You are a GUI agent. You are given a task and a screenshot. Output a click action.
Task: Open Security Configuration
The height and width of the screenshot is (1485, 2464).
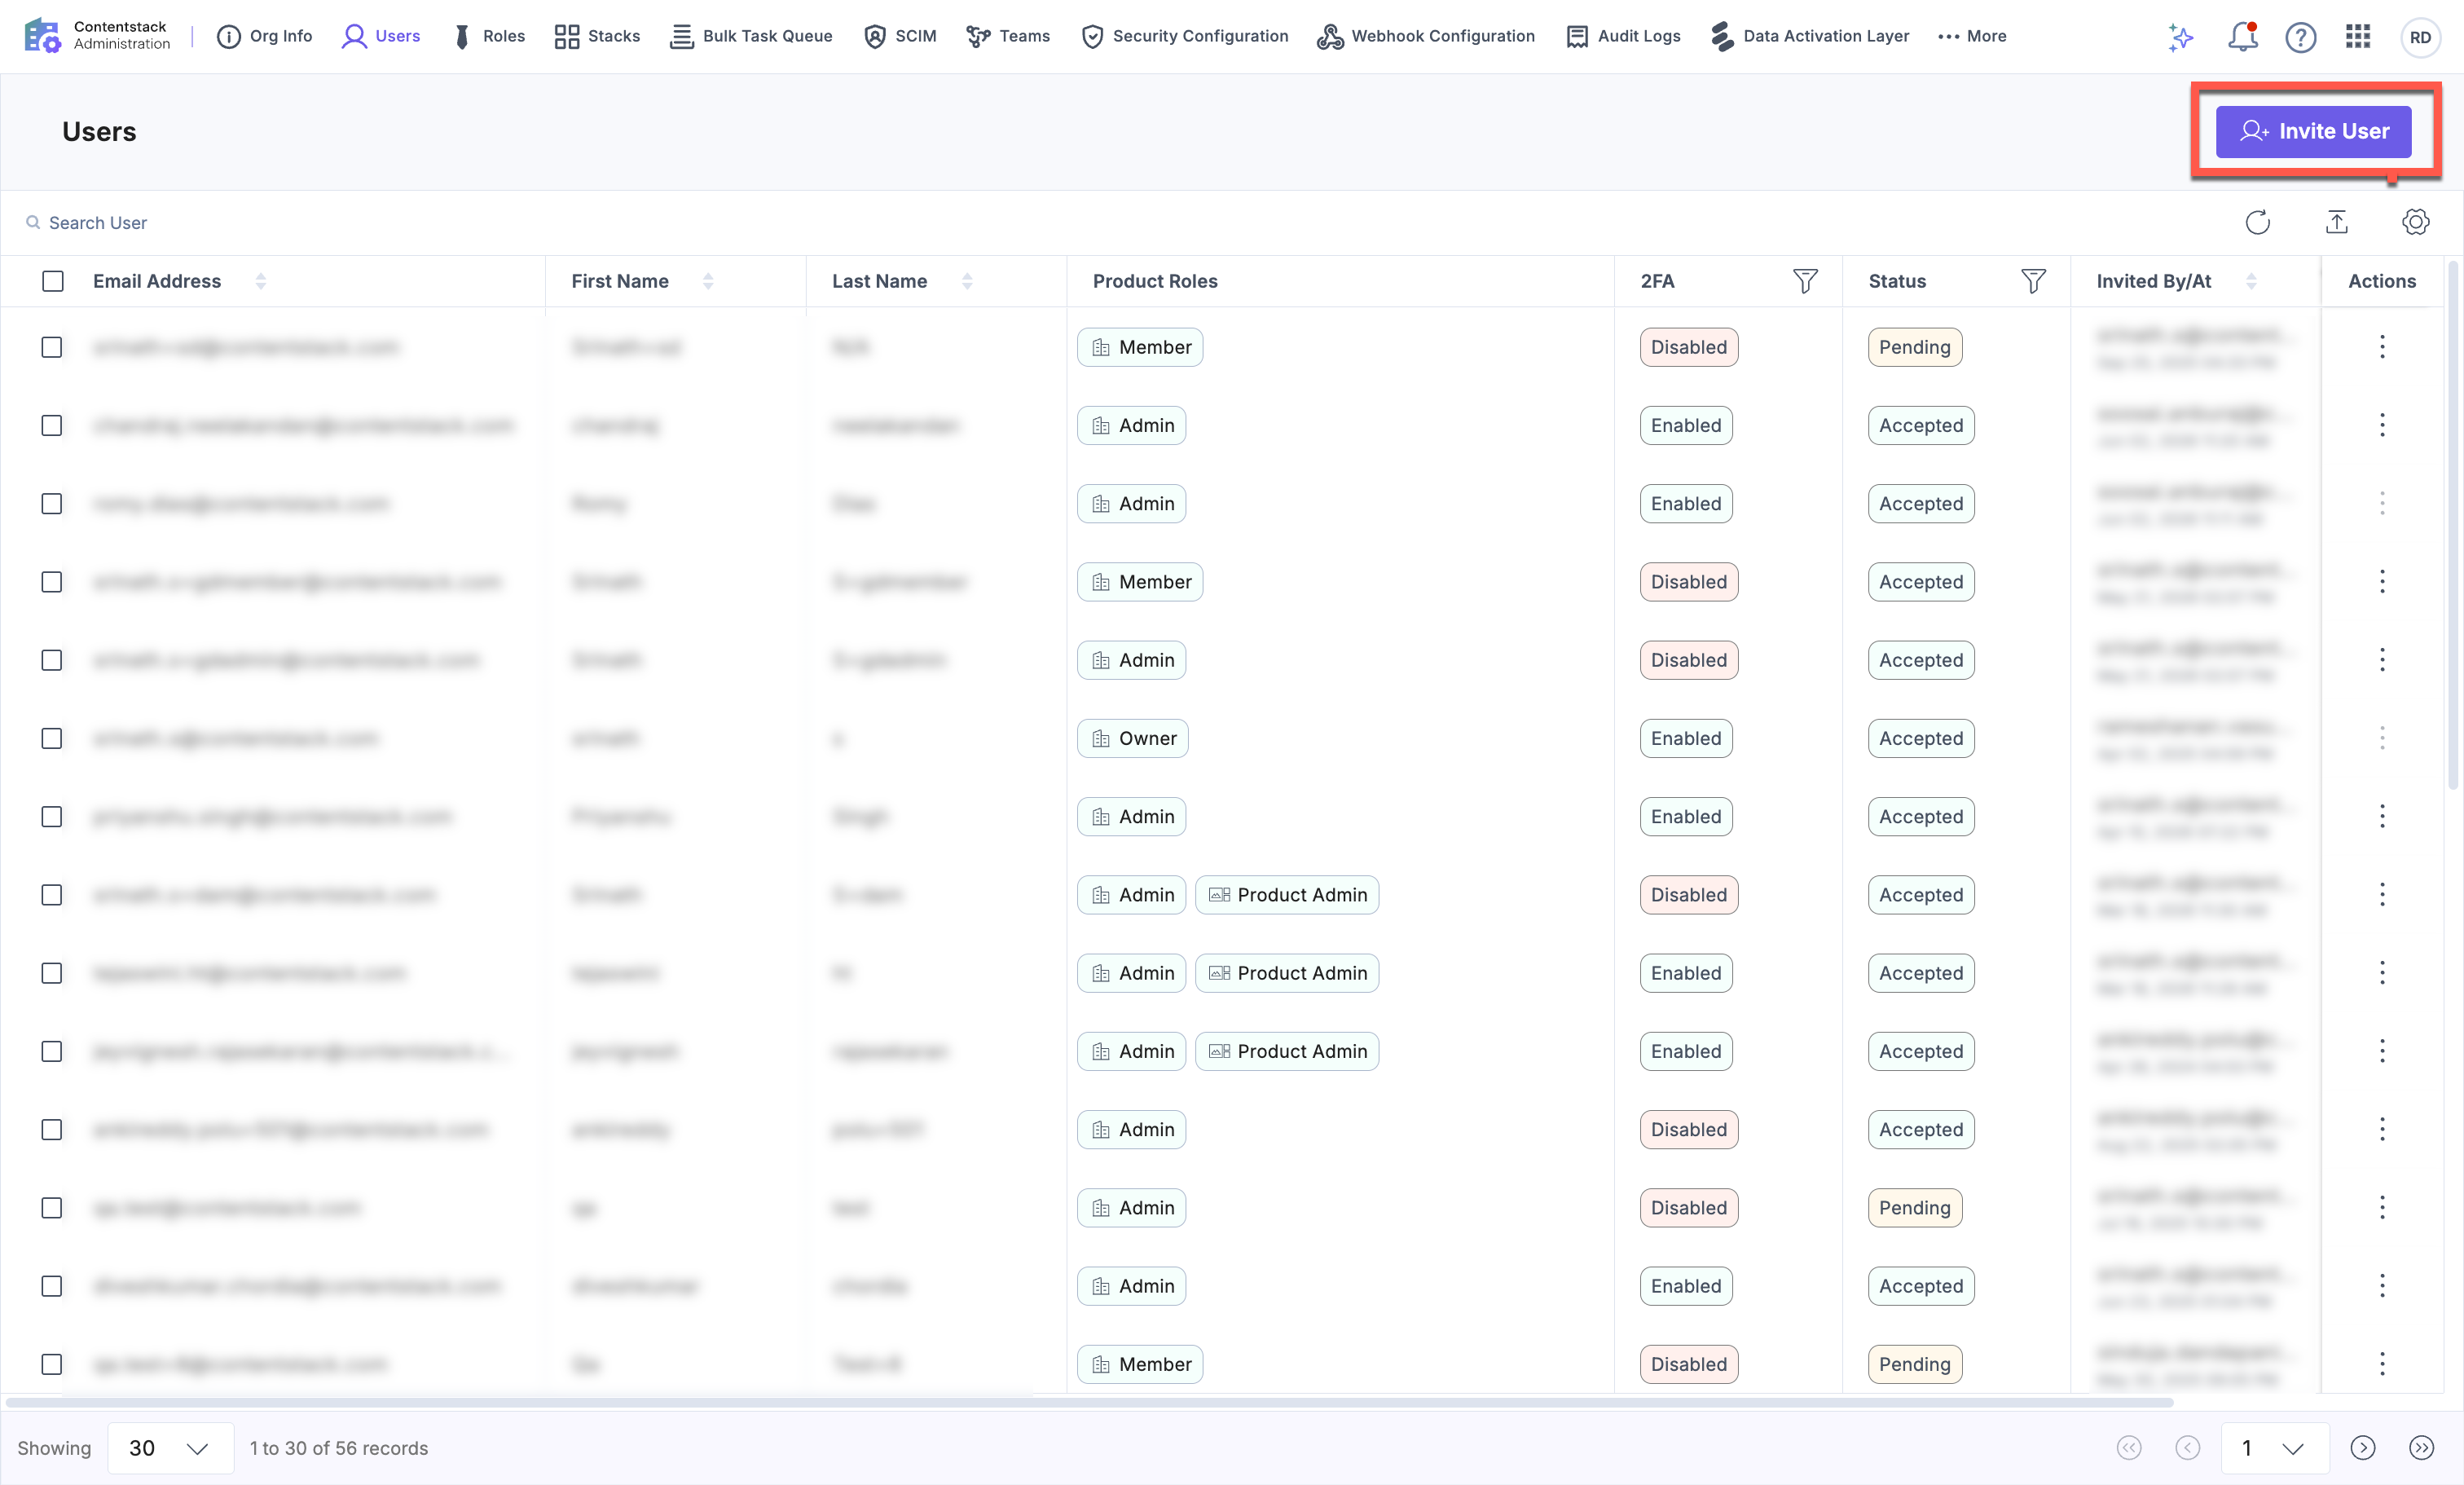click(x=1185, y=36)
